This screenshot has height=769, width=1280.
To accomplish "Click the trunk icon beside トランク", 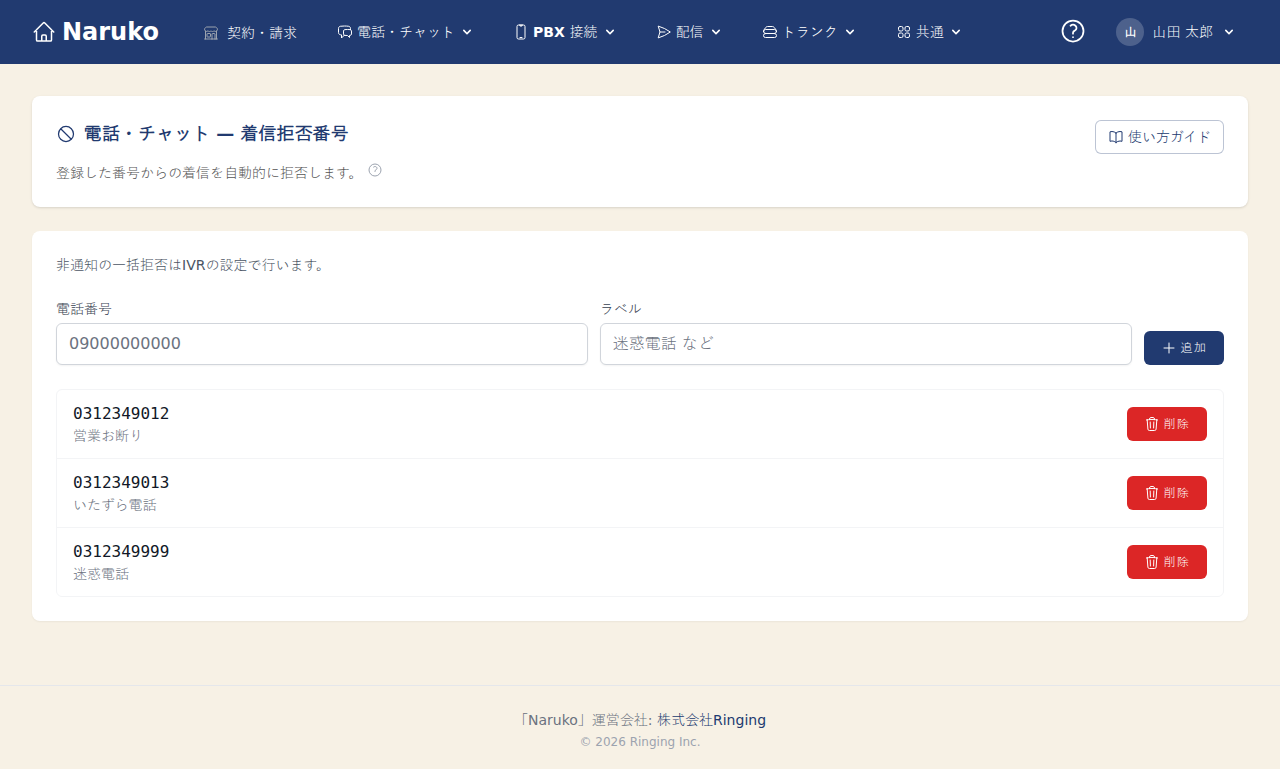I will (770, 32).
